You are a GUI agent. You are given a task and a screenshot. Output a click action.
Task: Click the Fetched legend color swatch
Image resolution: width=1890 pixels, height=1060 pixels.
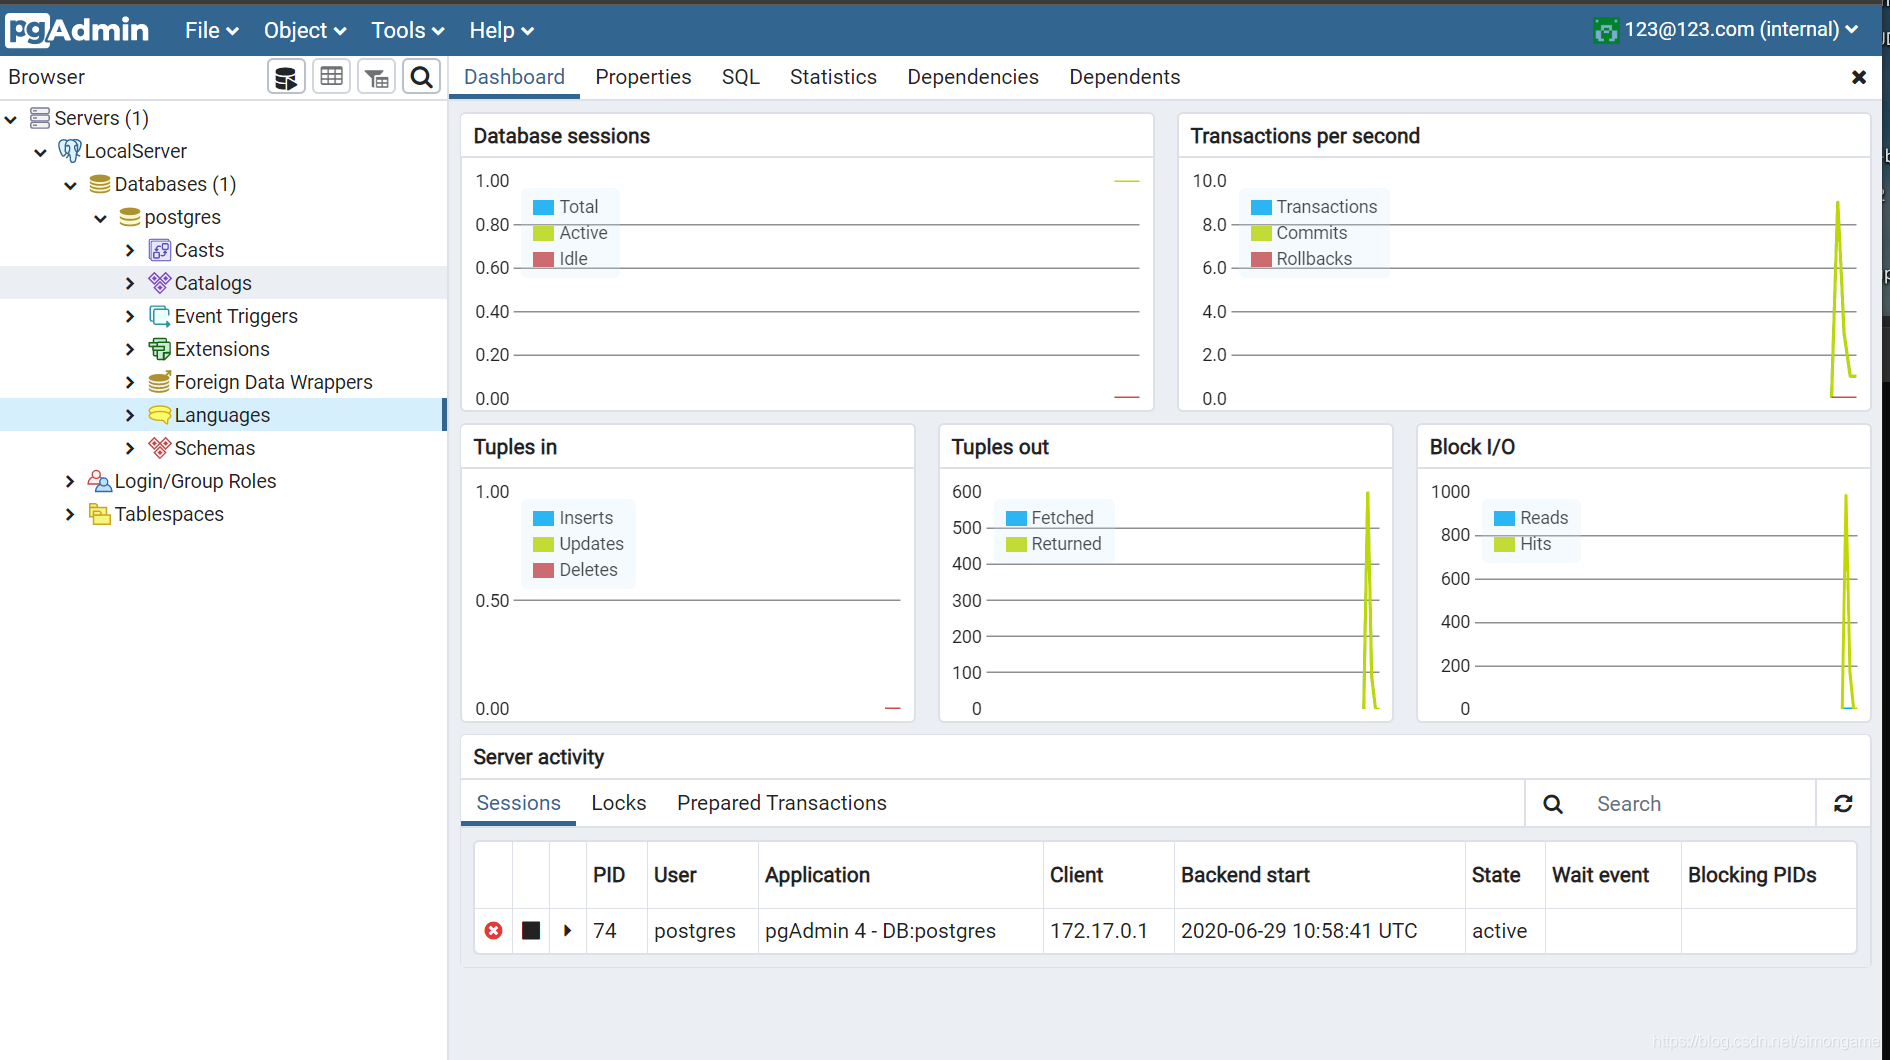point(1016,518)
